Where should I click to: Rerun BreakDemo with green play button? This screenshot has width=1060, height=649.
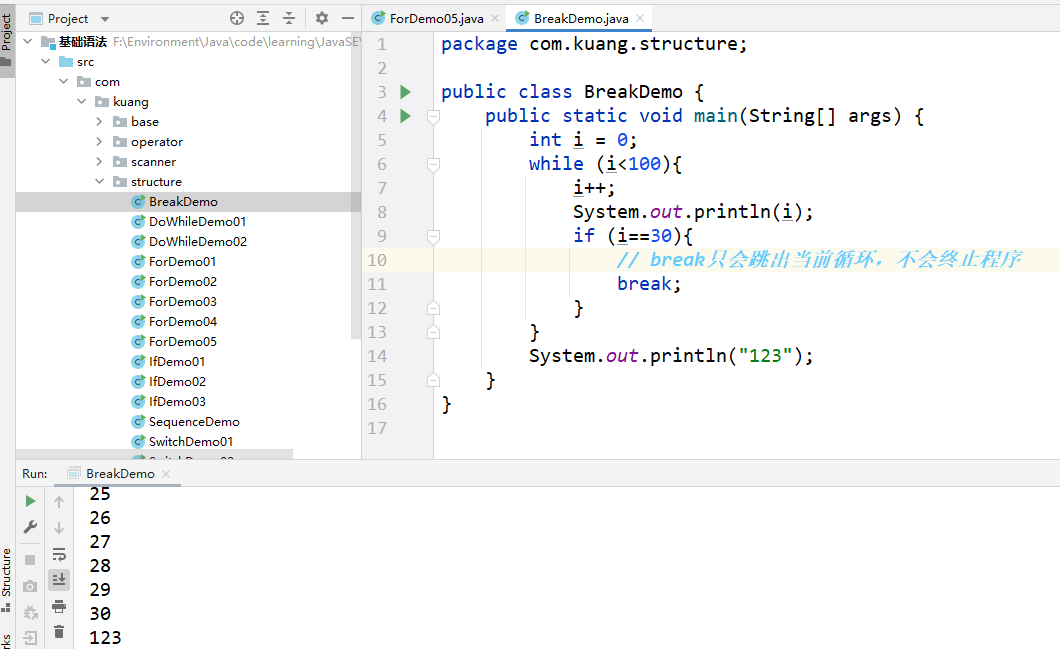tap(30, 501)
